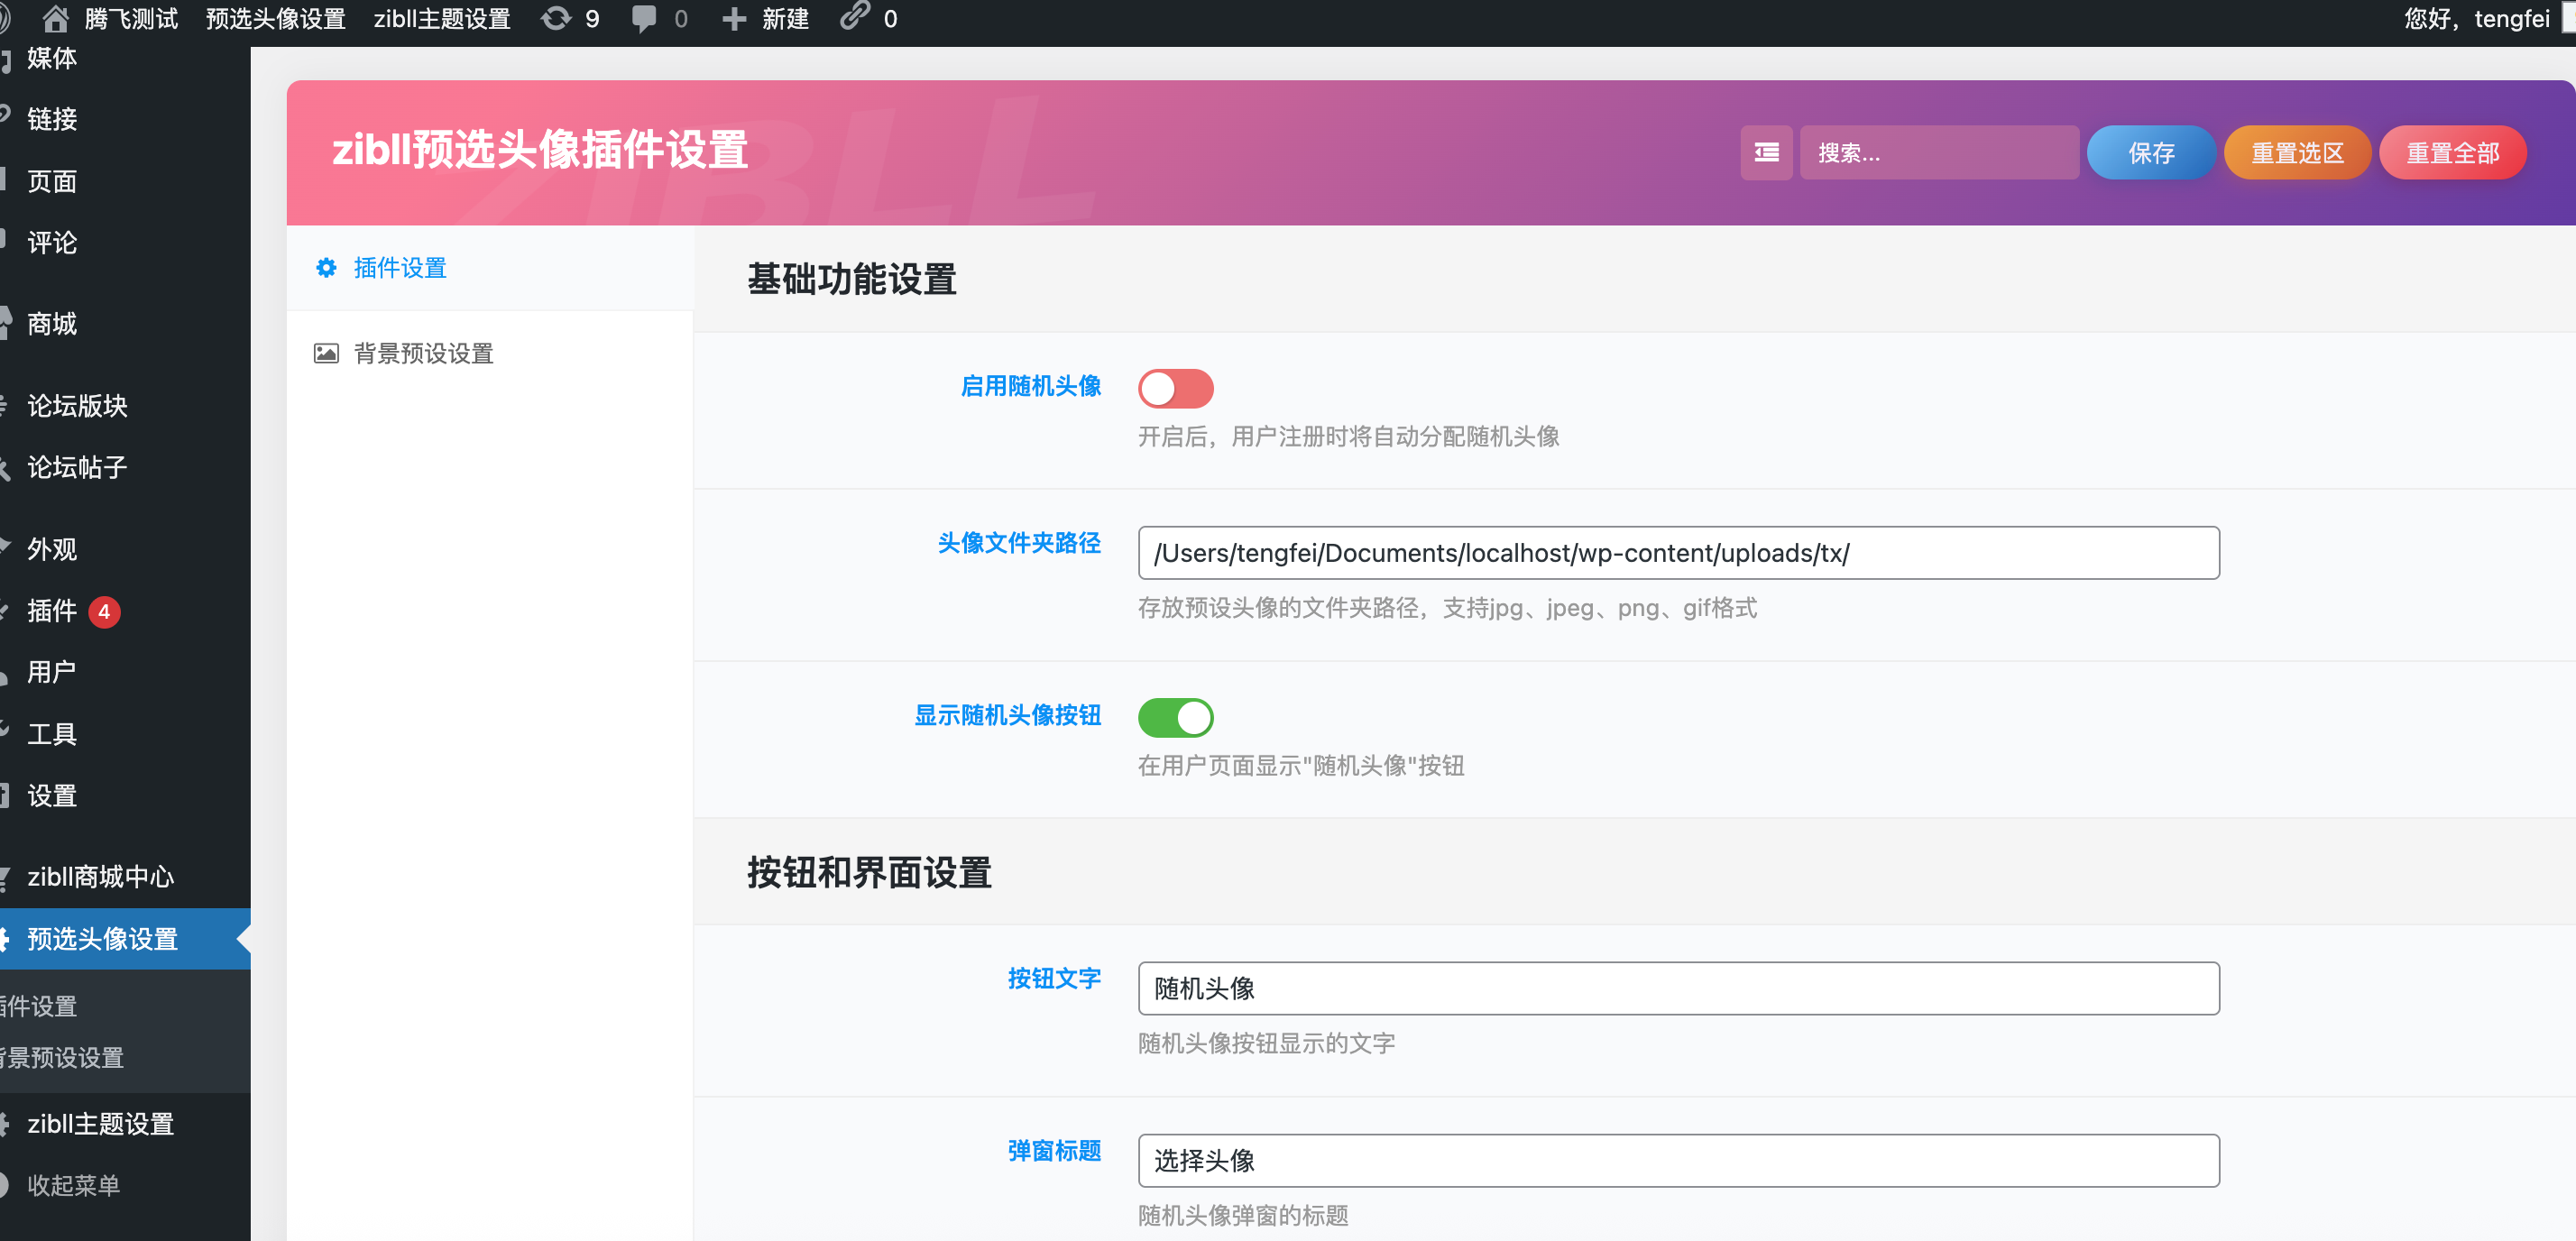This screenshot has width=2576, height=1241.
Task: Click the gear icon on 插件设置 tab
Action: [x=326, y=268]
